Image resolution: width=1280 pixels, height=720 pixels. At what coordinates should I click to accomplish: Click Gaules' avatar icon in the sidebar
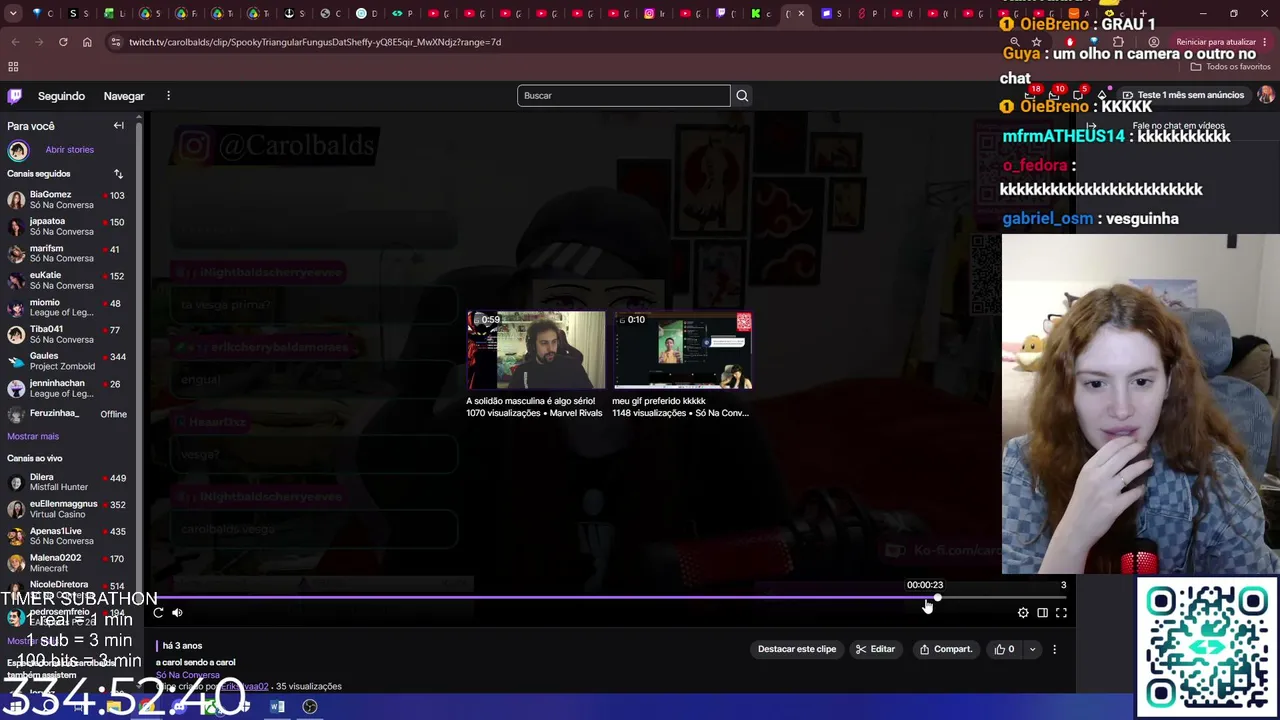[x=16, y=362]
